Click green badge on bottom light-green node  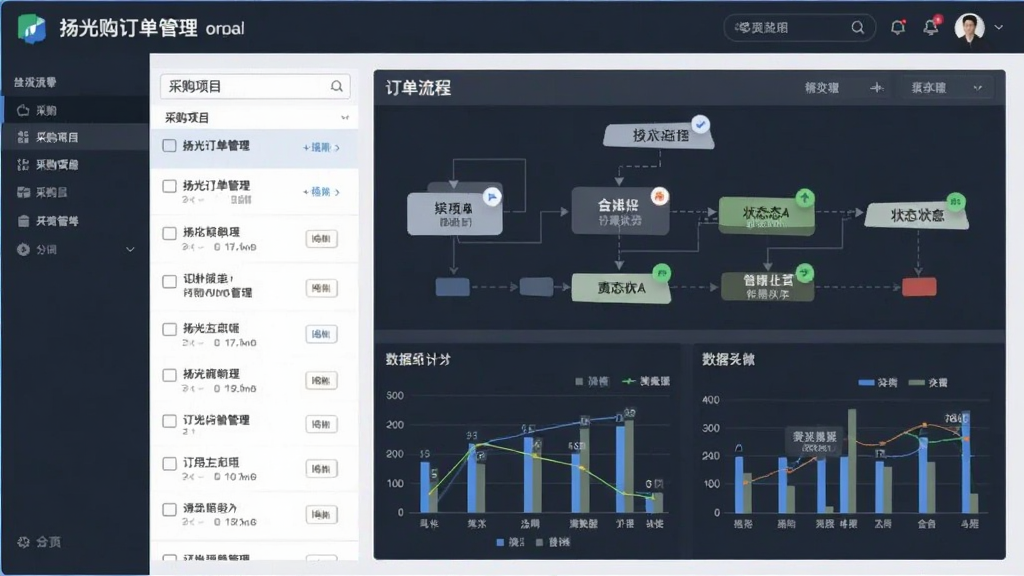tap(662, 273)
